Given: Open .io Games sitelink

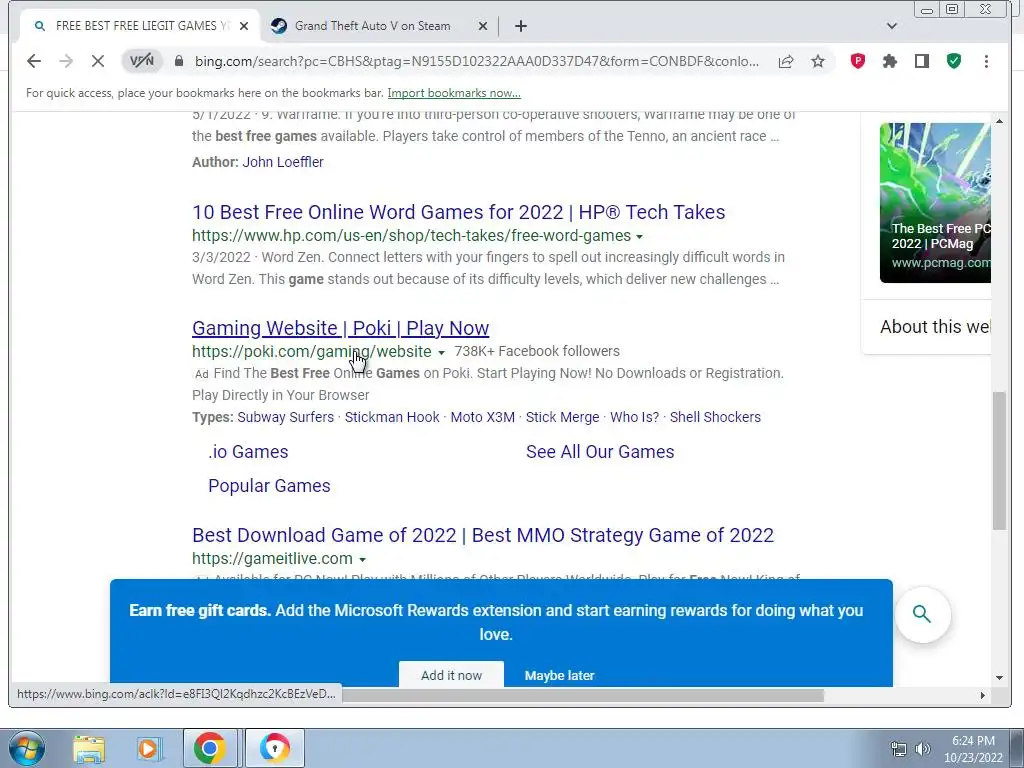Looking at the screenshot, I should (x=248, y=452).
